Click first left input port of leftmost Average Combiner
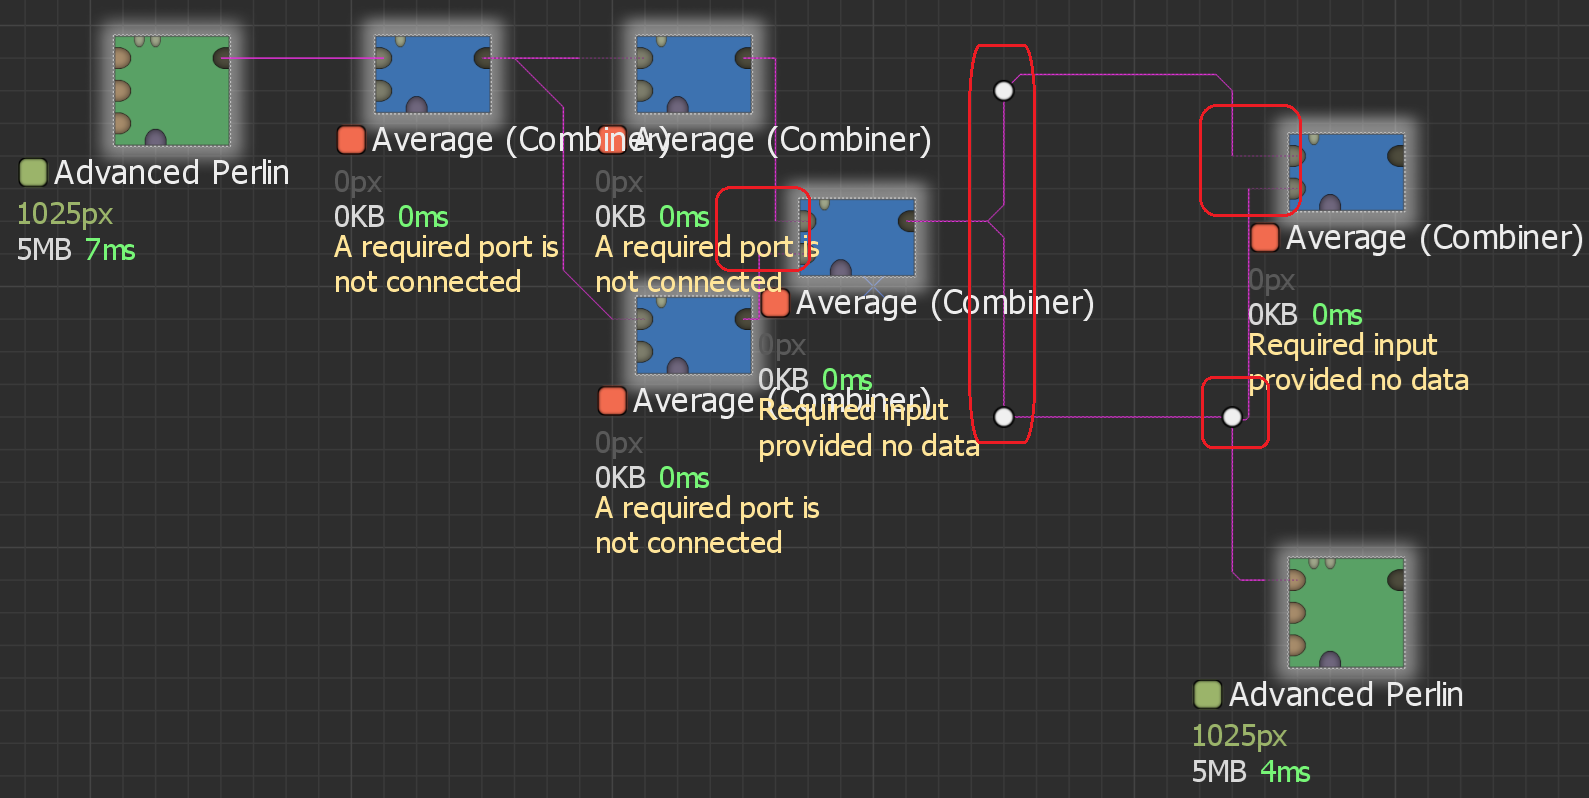The width and height of the screenshot is (1589, 798). coord(381,59)
